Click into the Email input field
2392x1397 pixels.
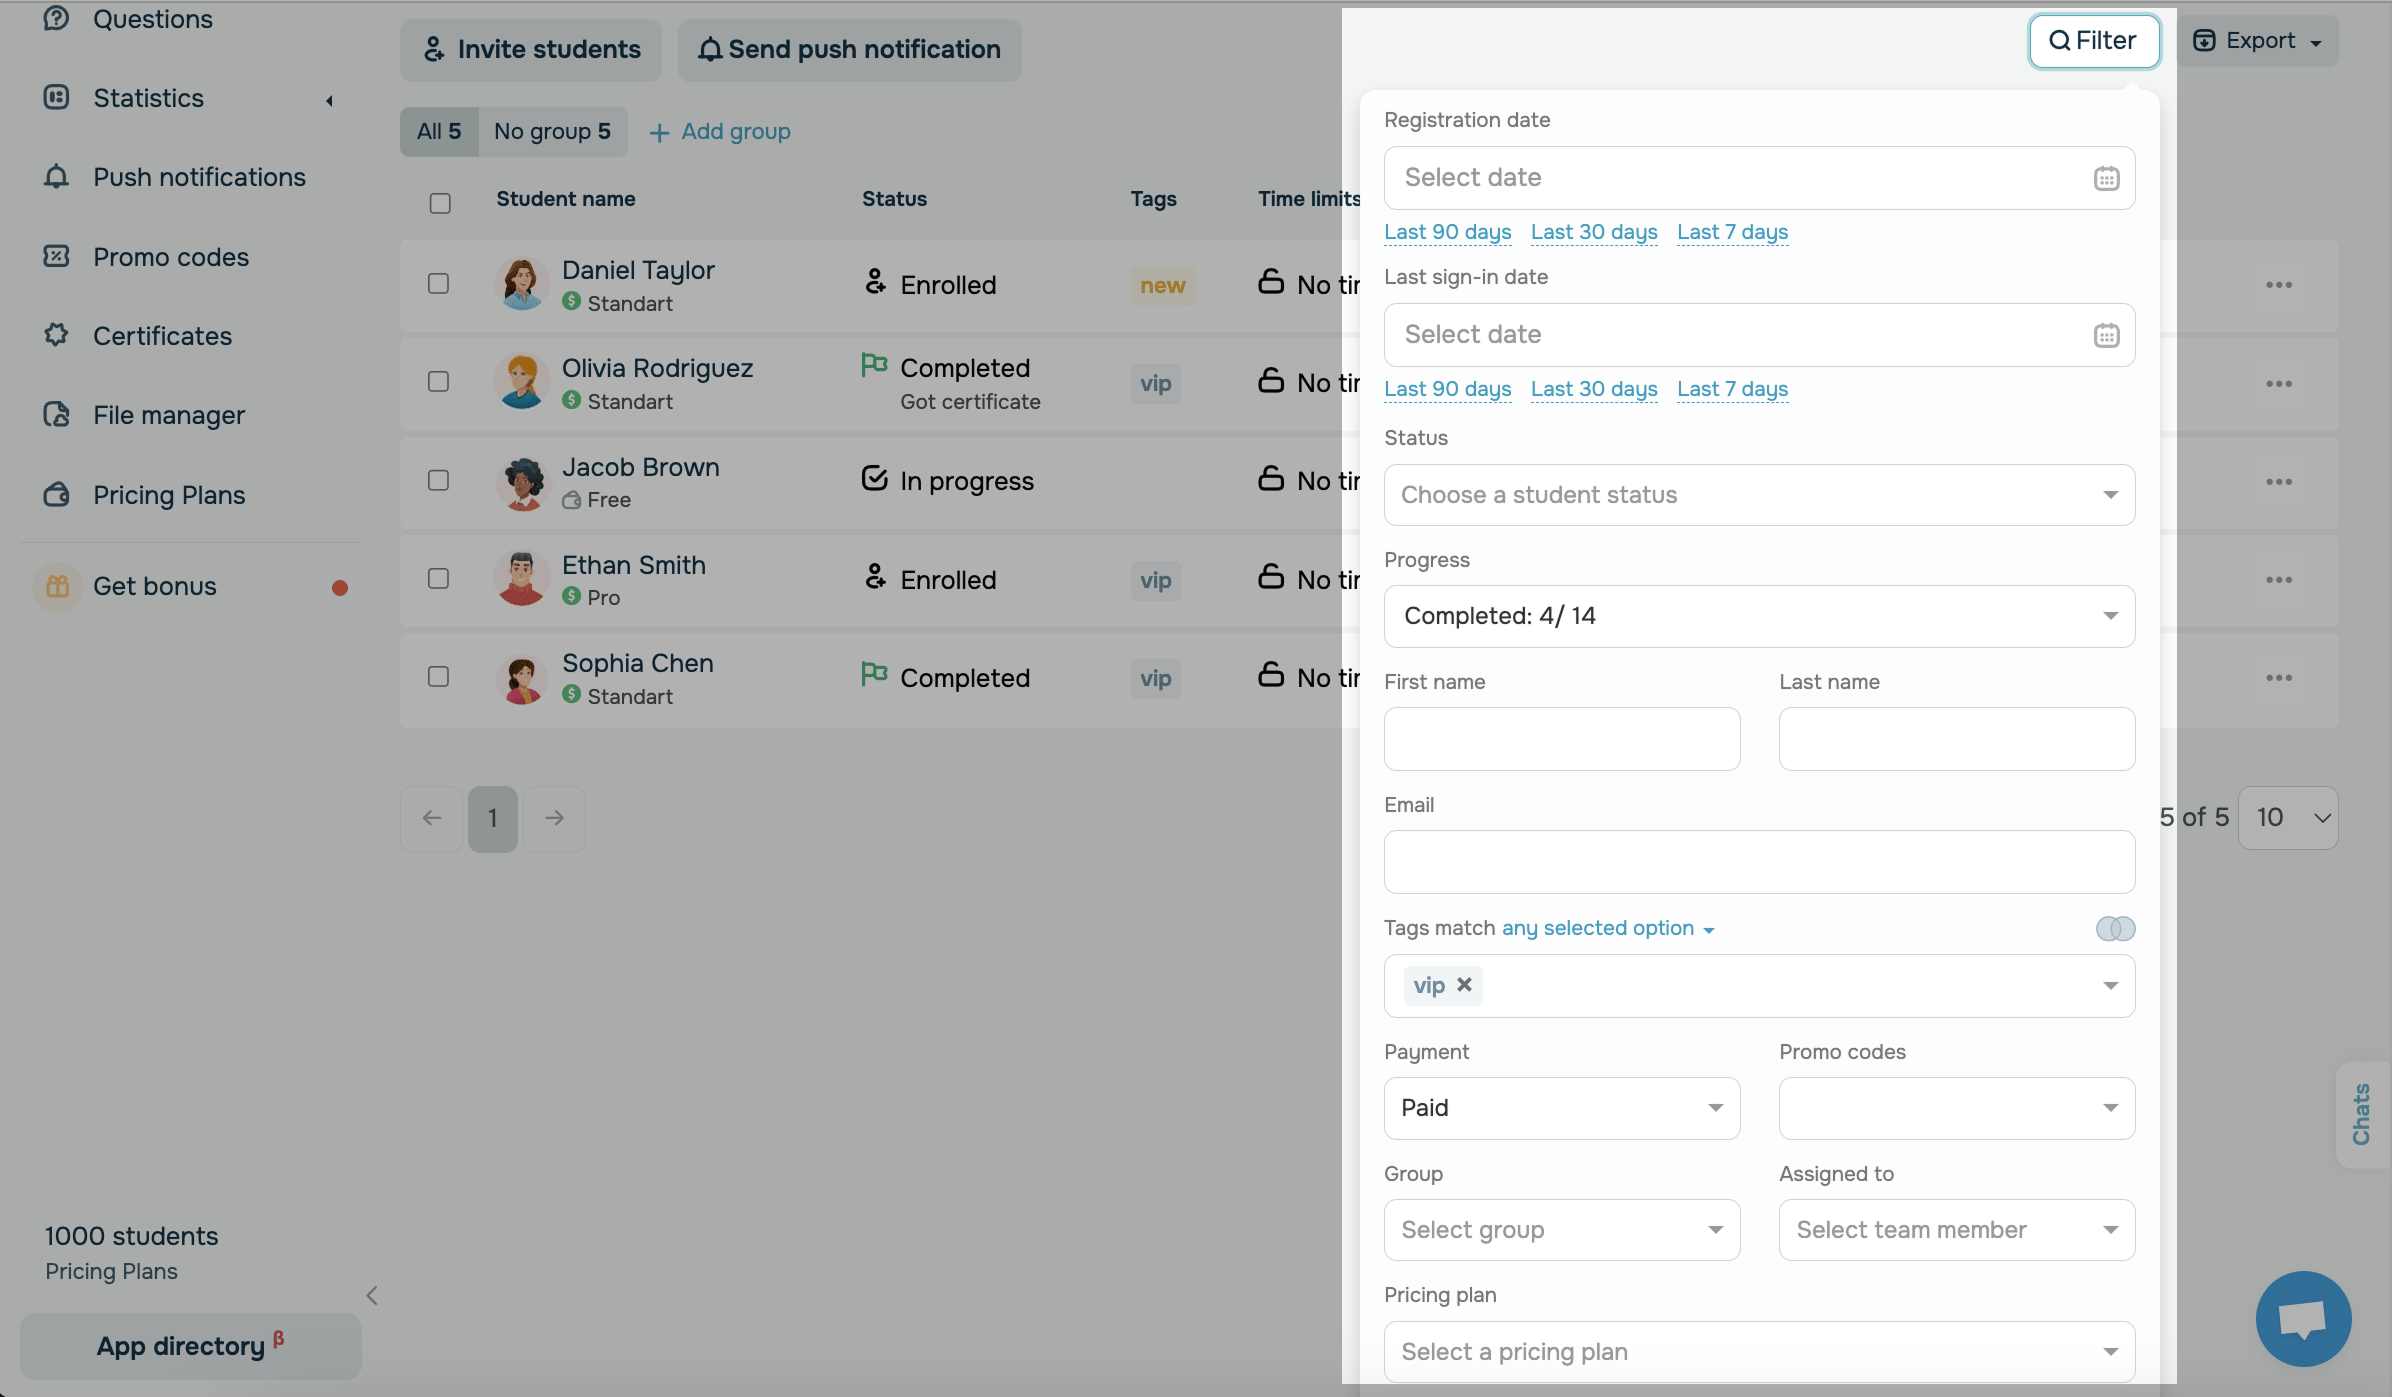point(1759,862)
